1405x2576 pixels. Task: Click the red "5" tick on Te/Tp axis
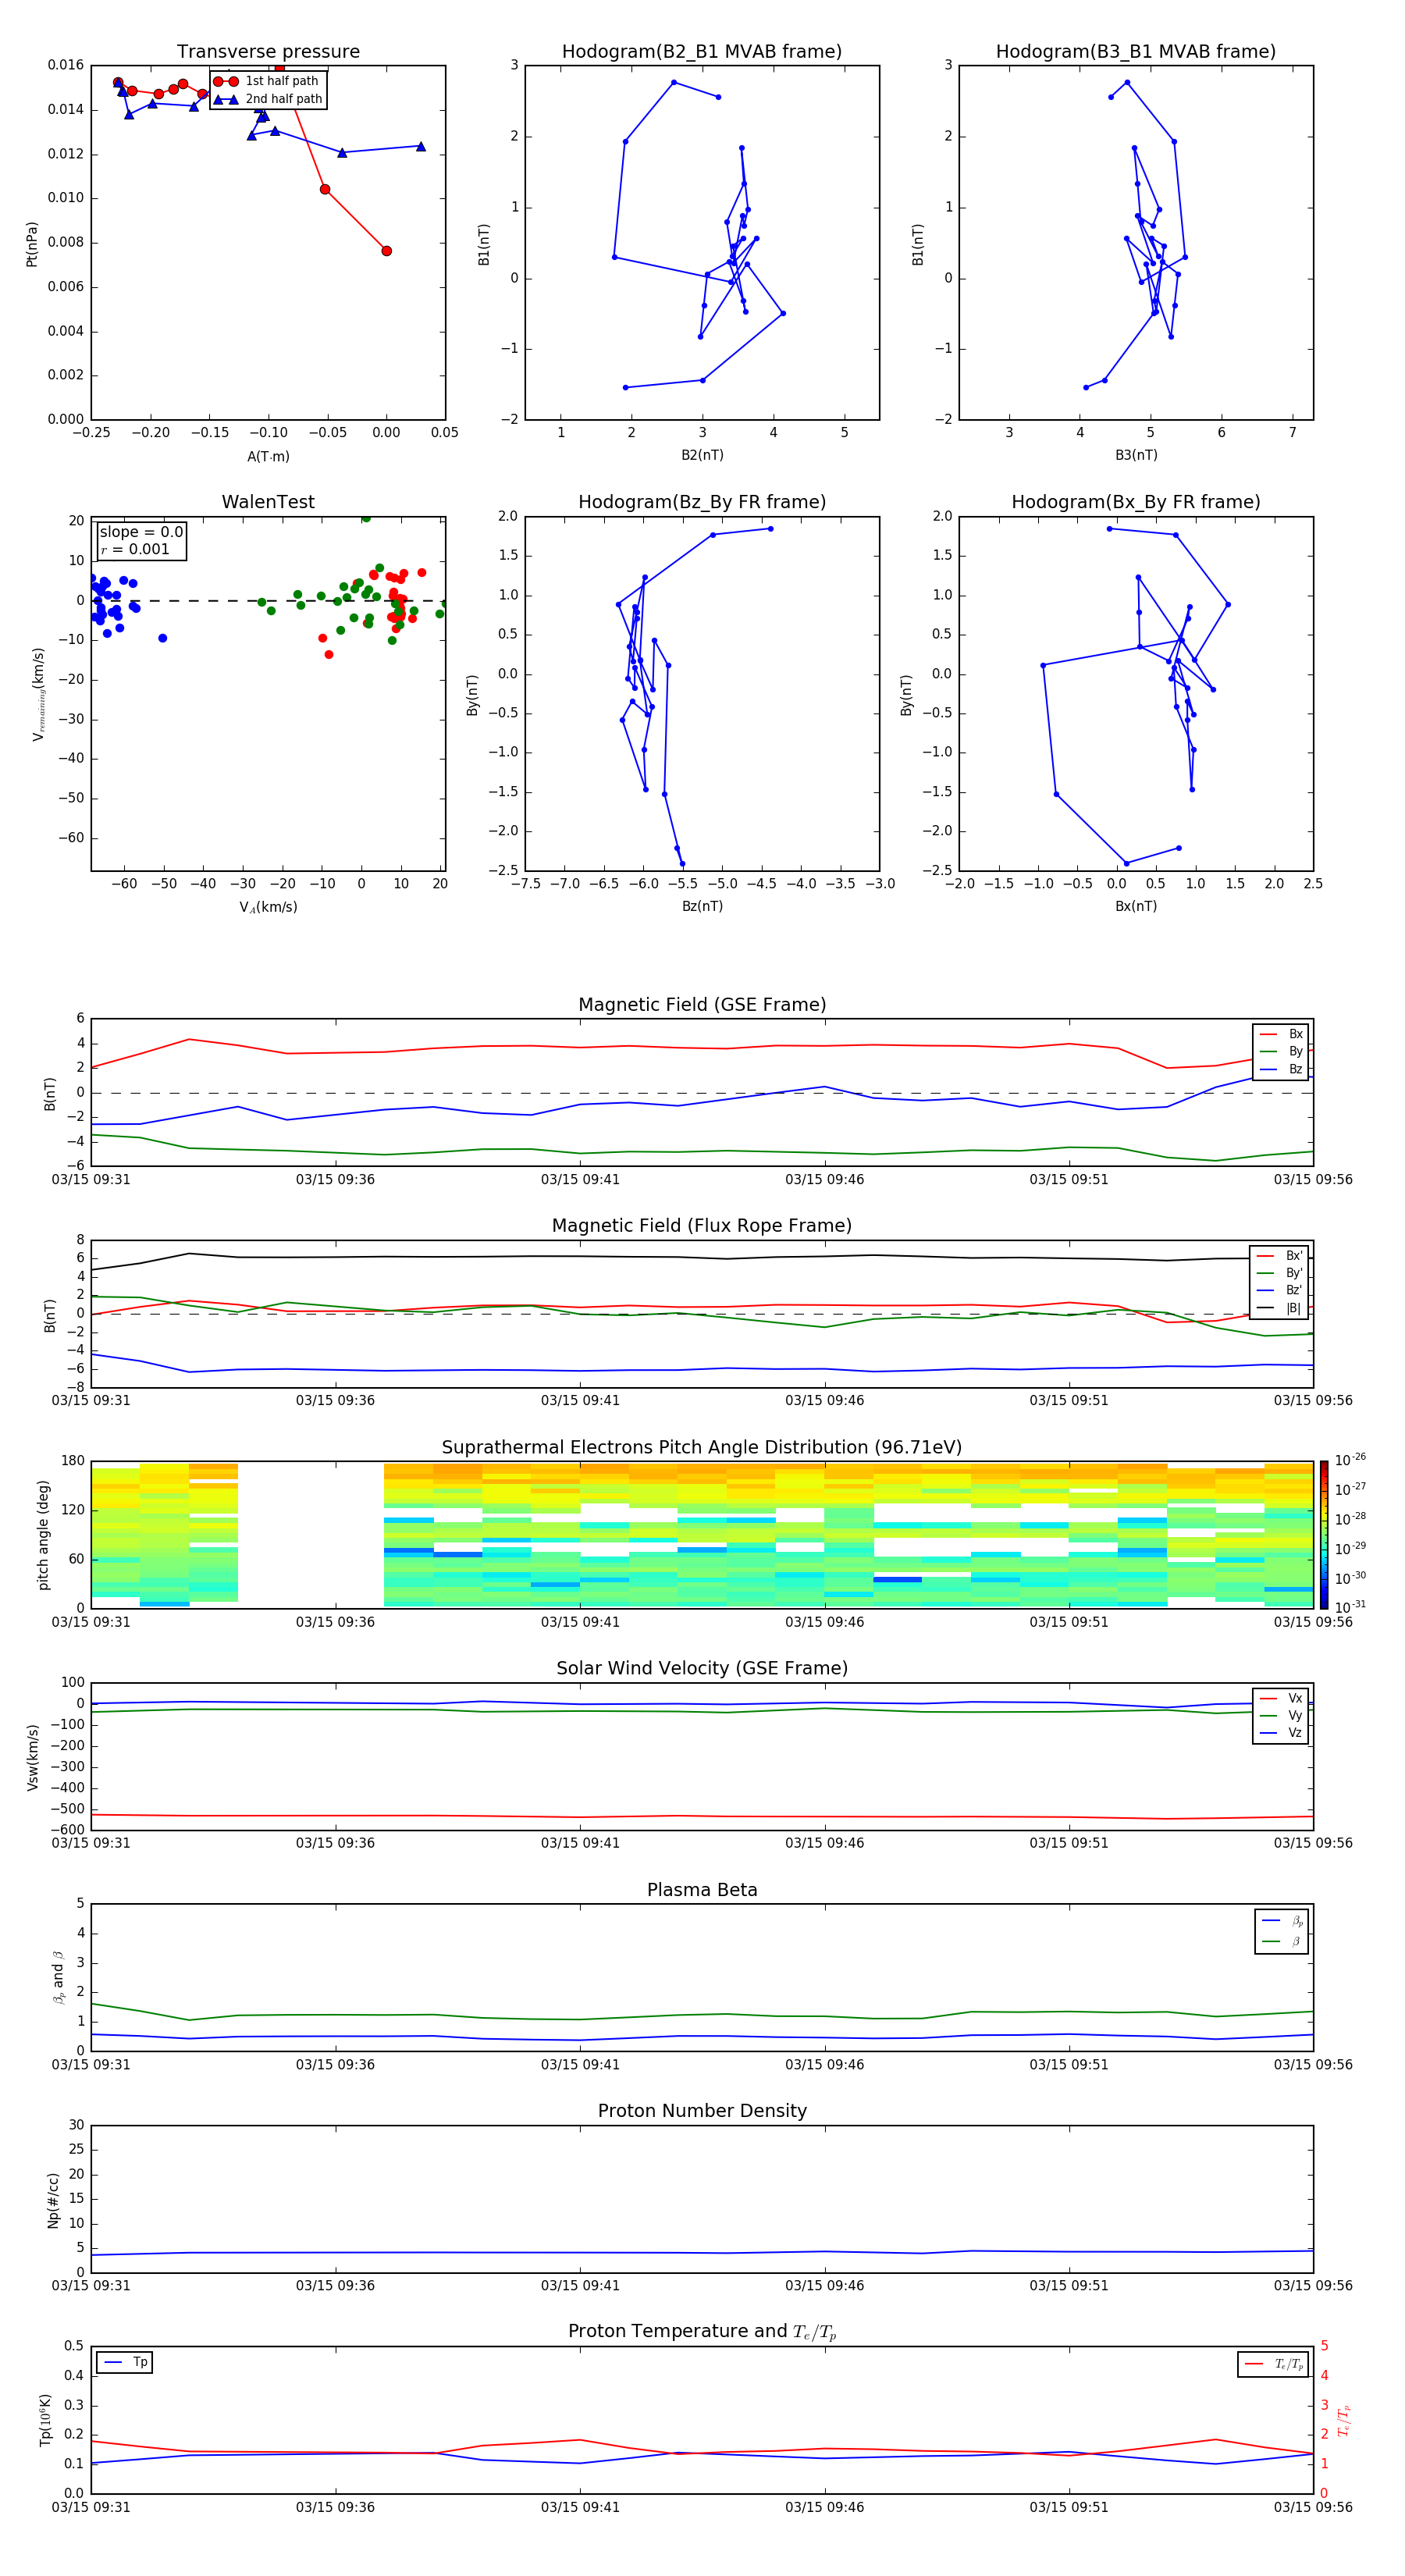(x=1324, y=2346)
